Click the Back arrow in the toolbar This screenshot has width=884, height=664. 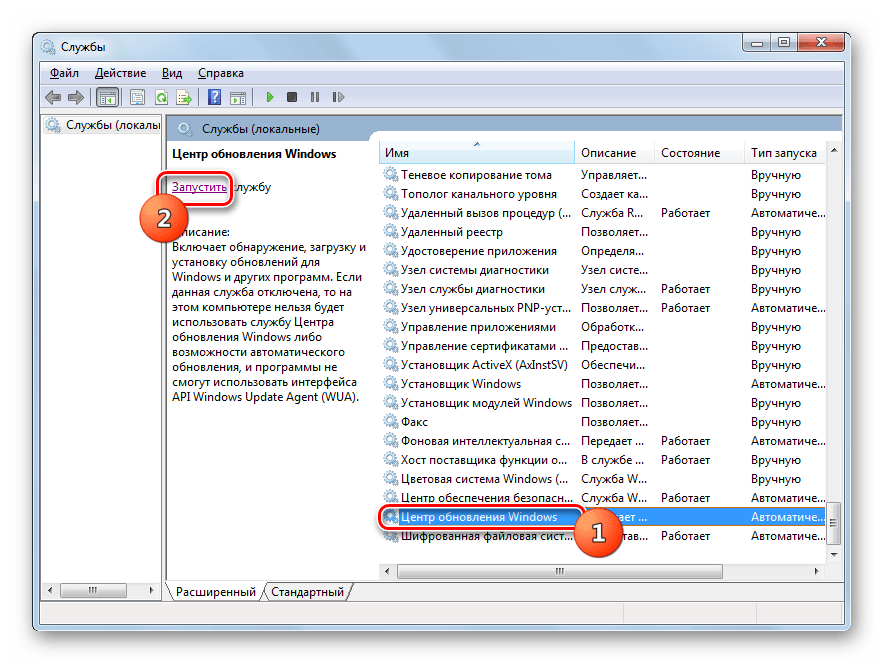(x=53, y=97)
